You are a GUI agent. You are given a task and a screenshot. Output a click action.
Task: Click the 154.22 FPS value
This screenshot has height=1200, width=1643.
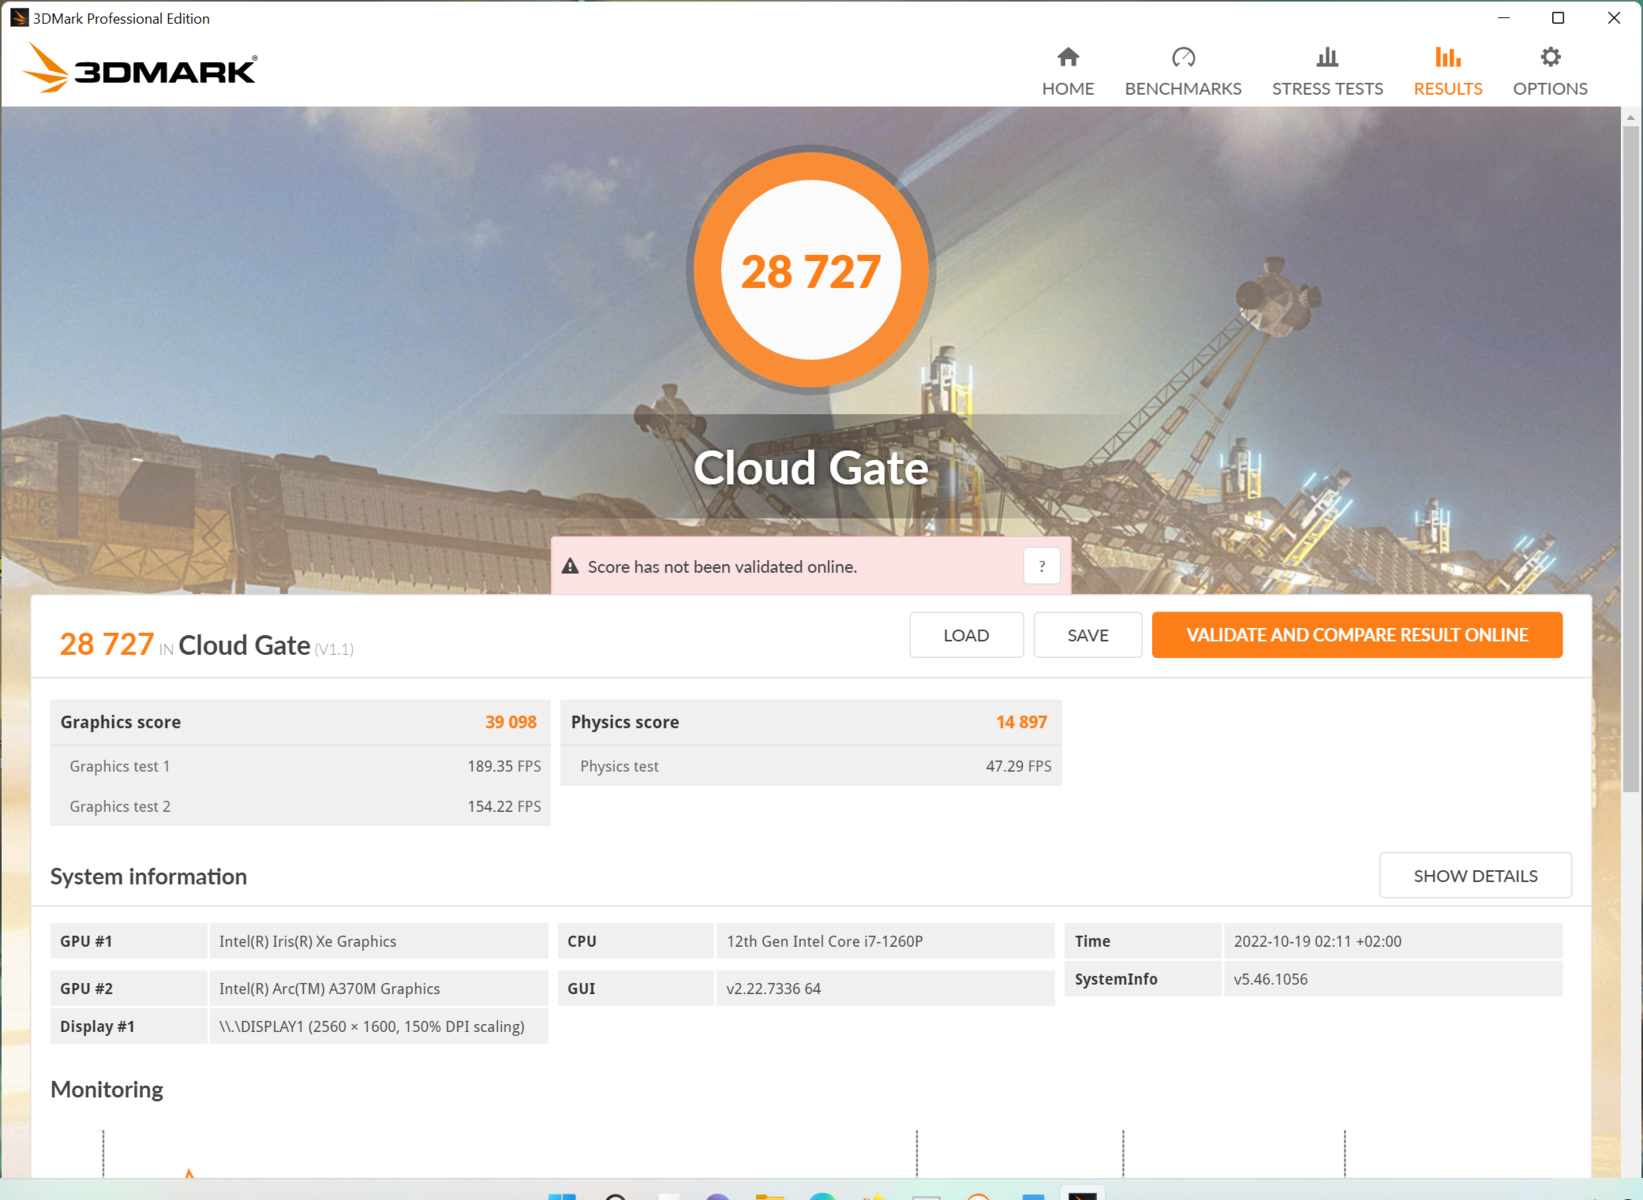504,806
